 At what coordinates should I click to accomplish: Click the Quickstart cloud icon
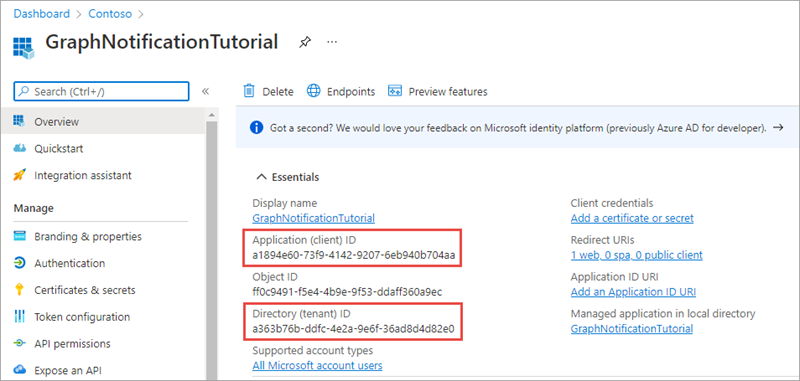(19, 148)
